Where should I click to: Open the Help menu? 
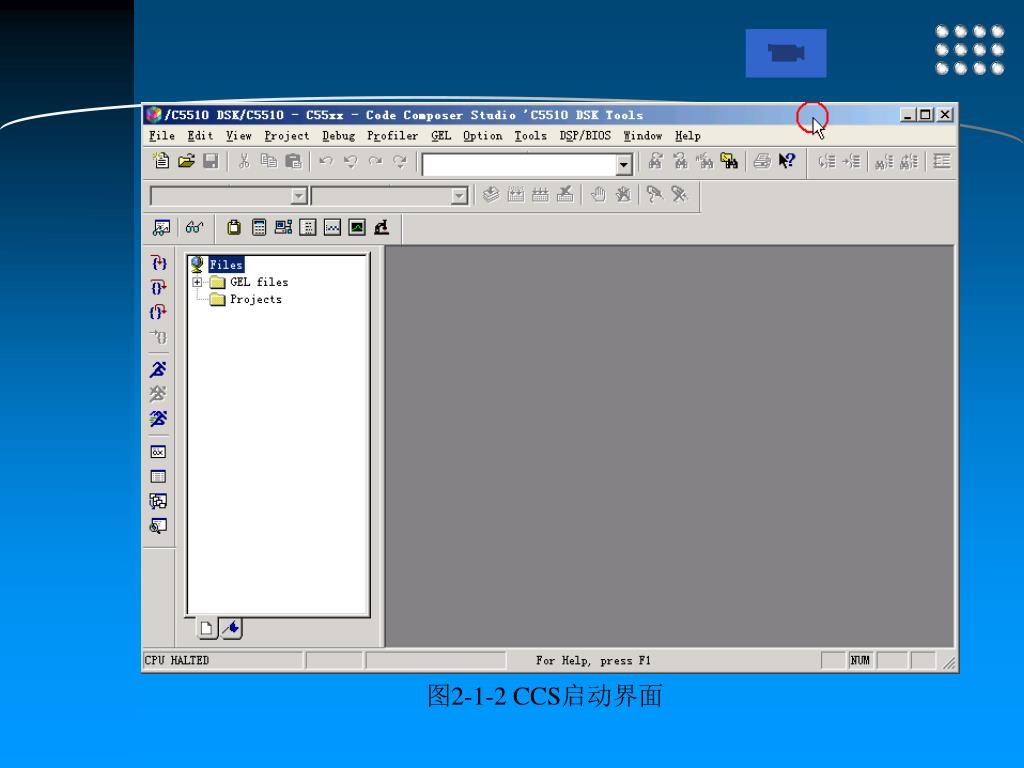(688, 136)
